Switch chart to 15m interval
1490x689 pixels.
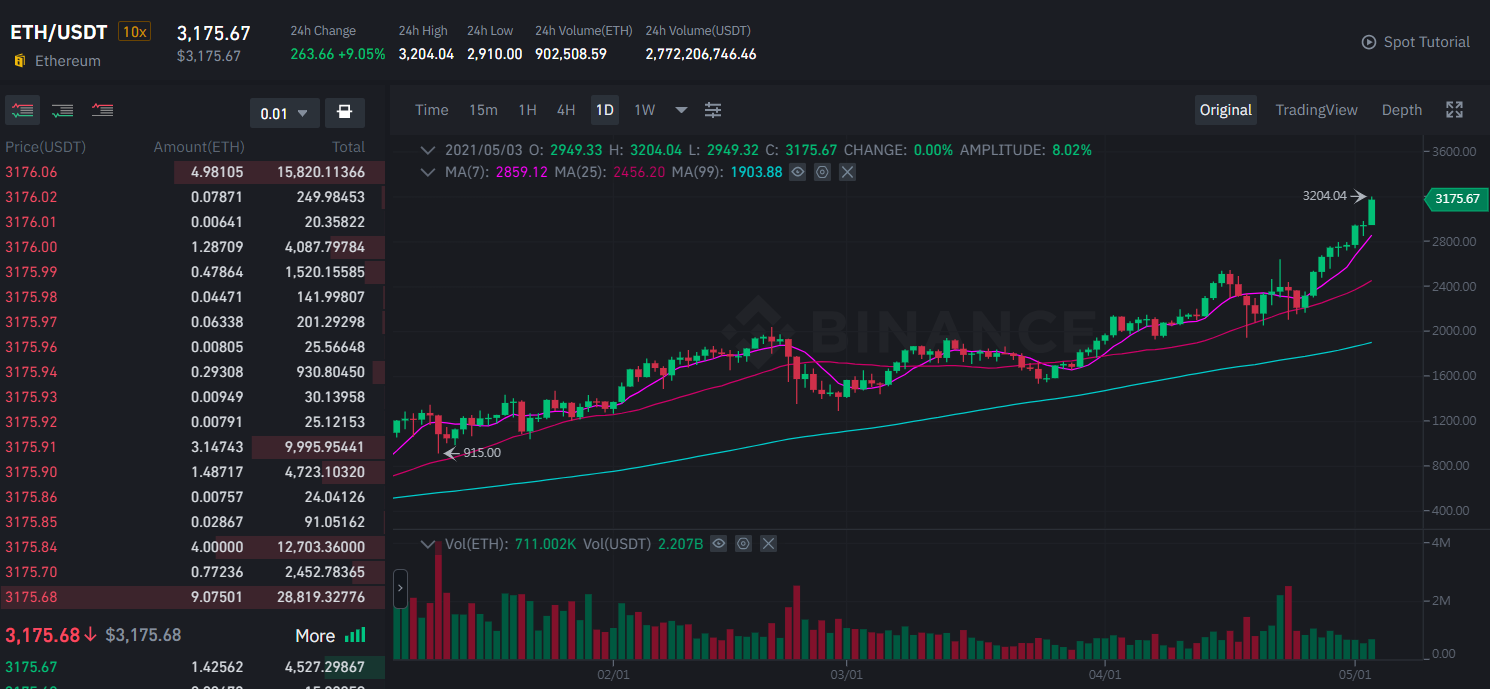coord(483,110)
